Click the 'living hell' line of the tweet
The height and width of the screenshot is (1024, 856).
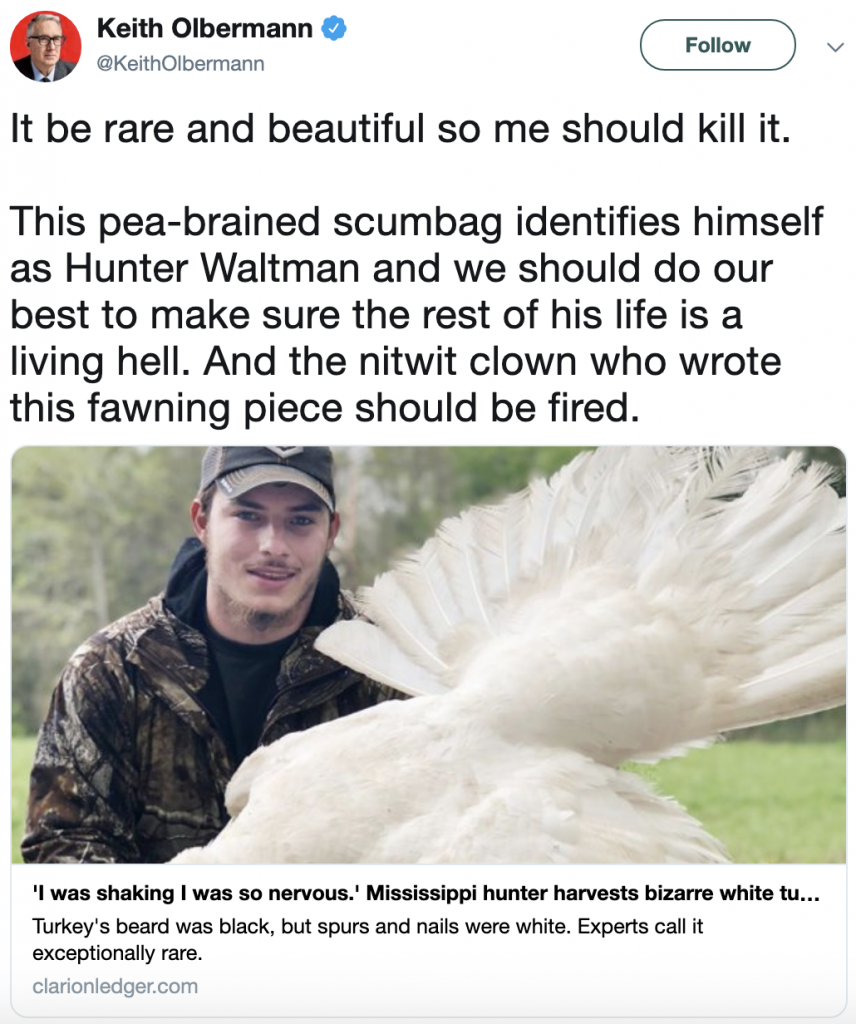(x=395, y=362)
